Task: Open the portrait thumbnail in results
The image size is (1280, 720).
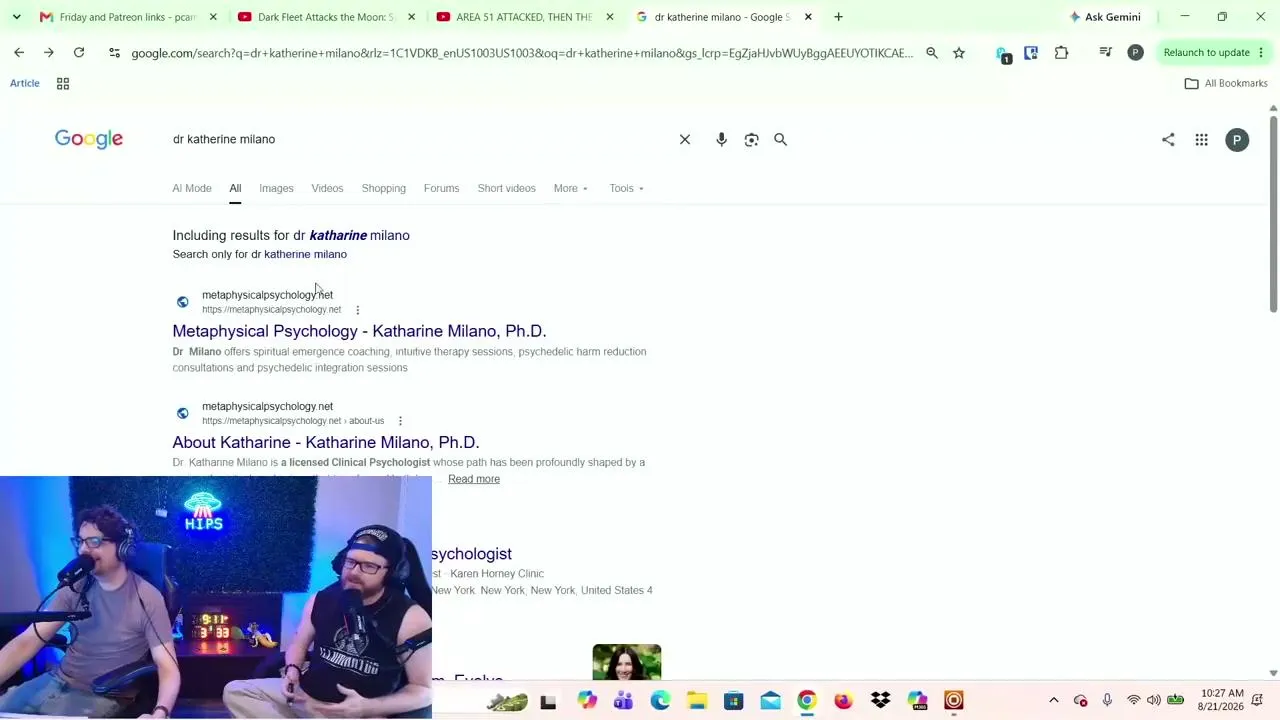Action: [627, 662]
